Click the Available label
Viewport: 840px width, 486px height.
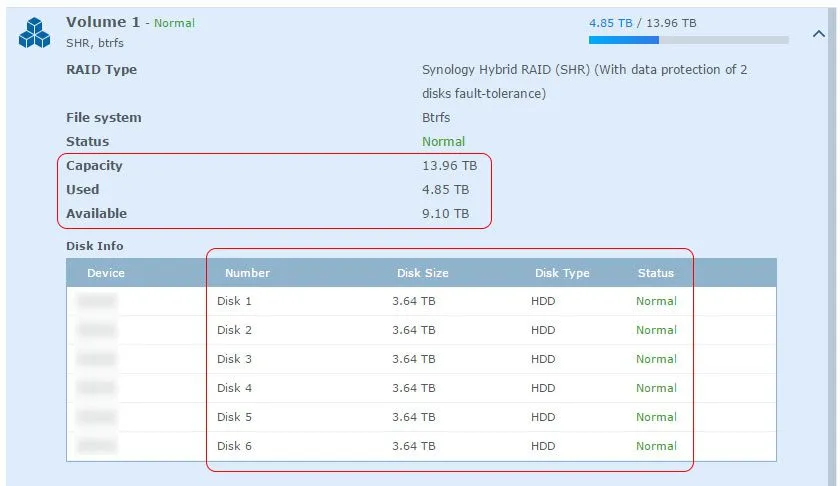pyautogui.click(x=96, y=213)
